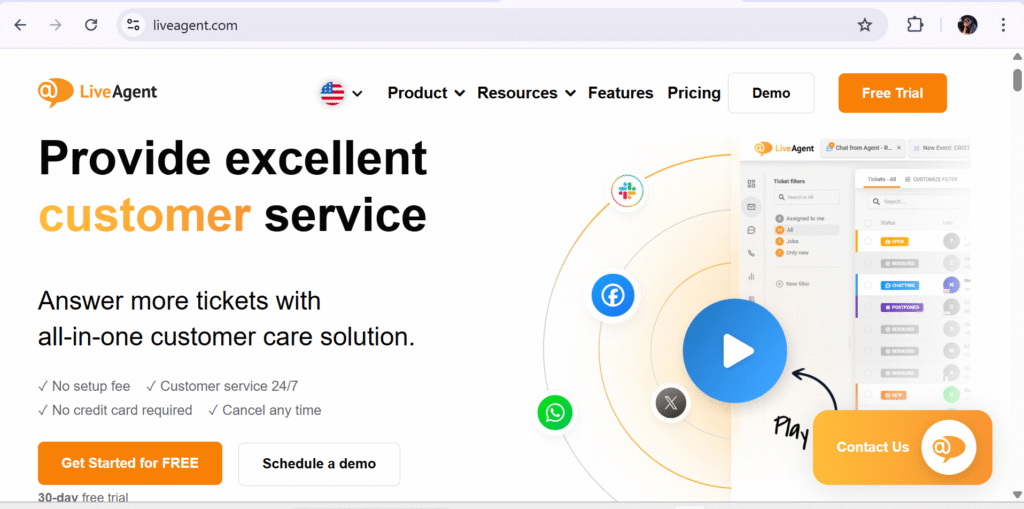Click the LiveAgent logo in header
This screenshot has height=509, width=1024.
pyautogui.click(x=97, y=92)
